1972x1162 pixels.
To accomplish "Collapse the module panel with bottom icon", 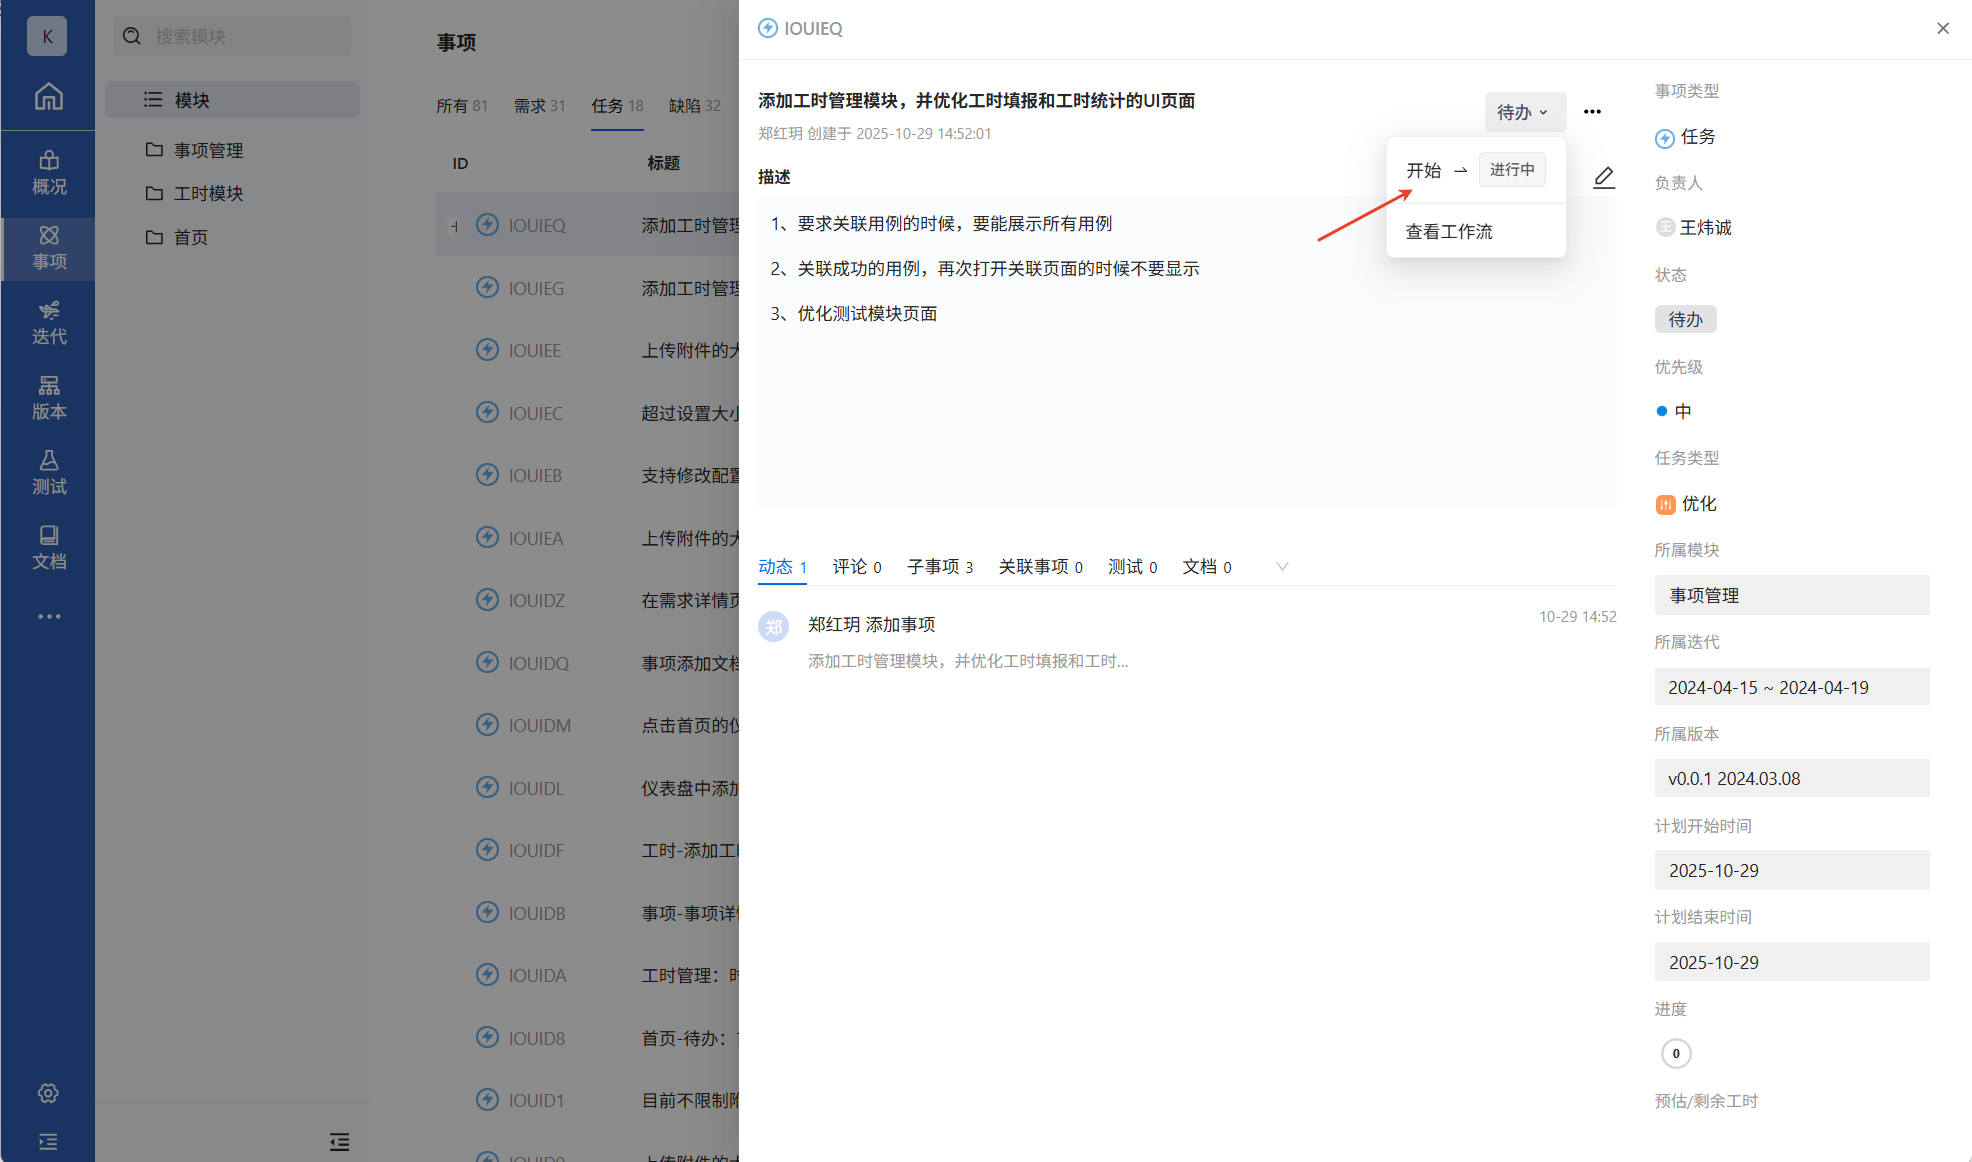I will (339, 1141).
